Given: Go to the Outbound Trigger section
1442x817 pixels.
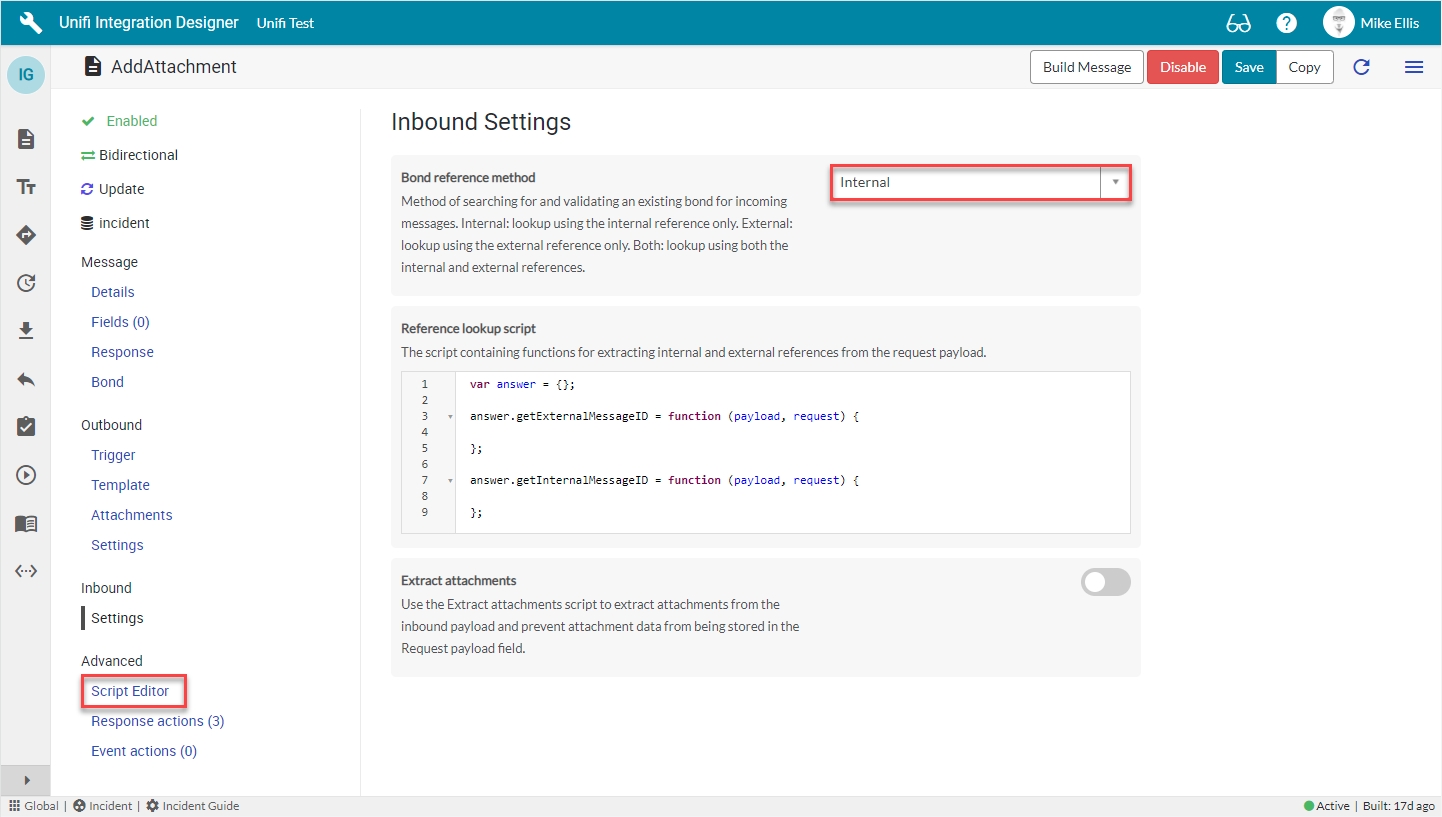Looking at the screenshot, I should tap(113, 455).
